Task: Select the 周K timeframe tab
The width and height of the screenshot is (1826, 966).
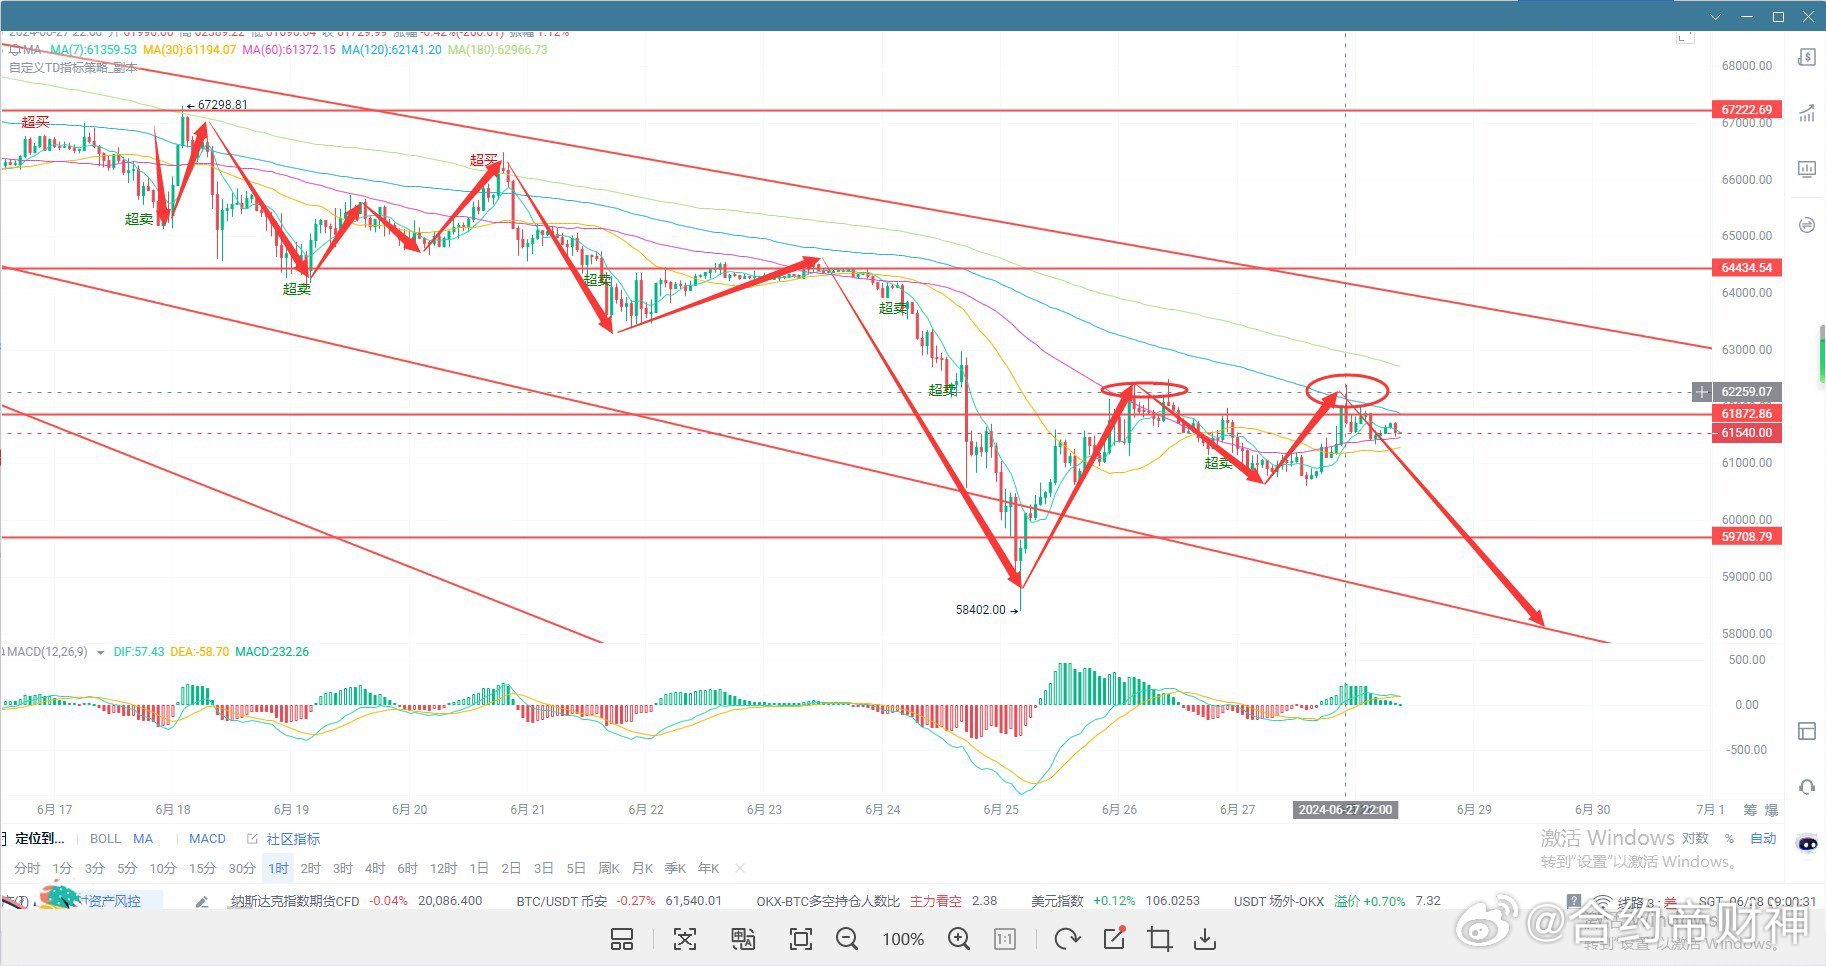Action: point(609,868)
